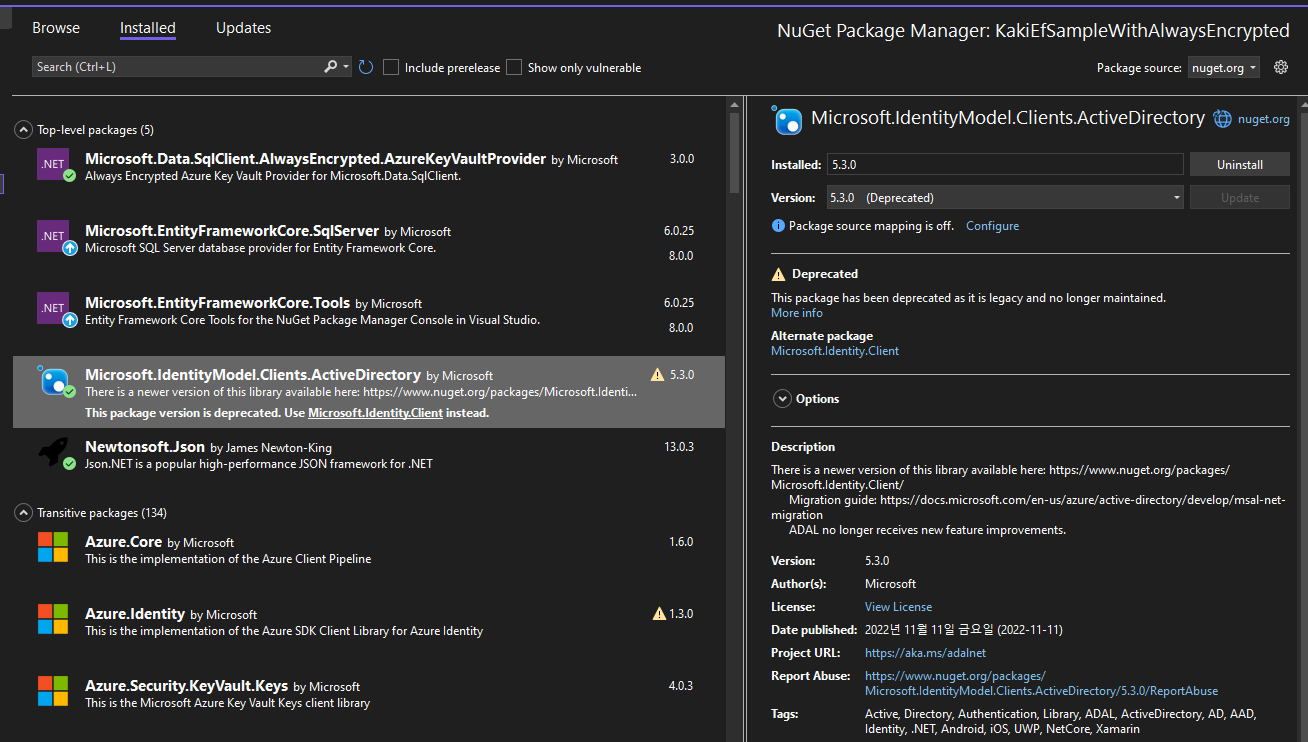1308x742 pixels.
Task: Open alternate package Microsoft.Identity.Client link
Action: [835, 351]
